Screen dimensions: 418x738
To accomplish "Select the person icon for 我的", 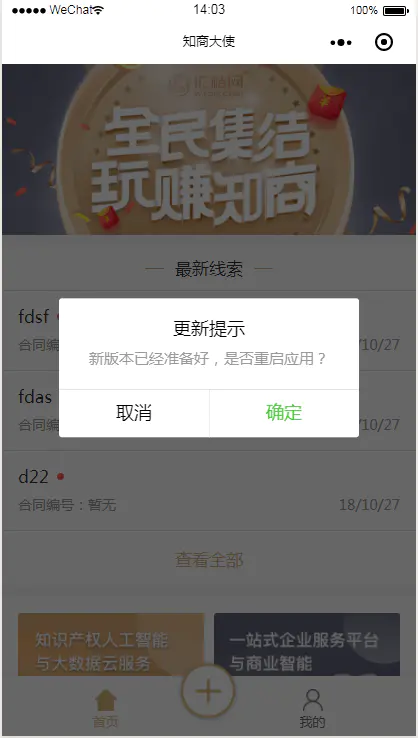I will pyautogui.click(x=313, y=700).
